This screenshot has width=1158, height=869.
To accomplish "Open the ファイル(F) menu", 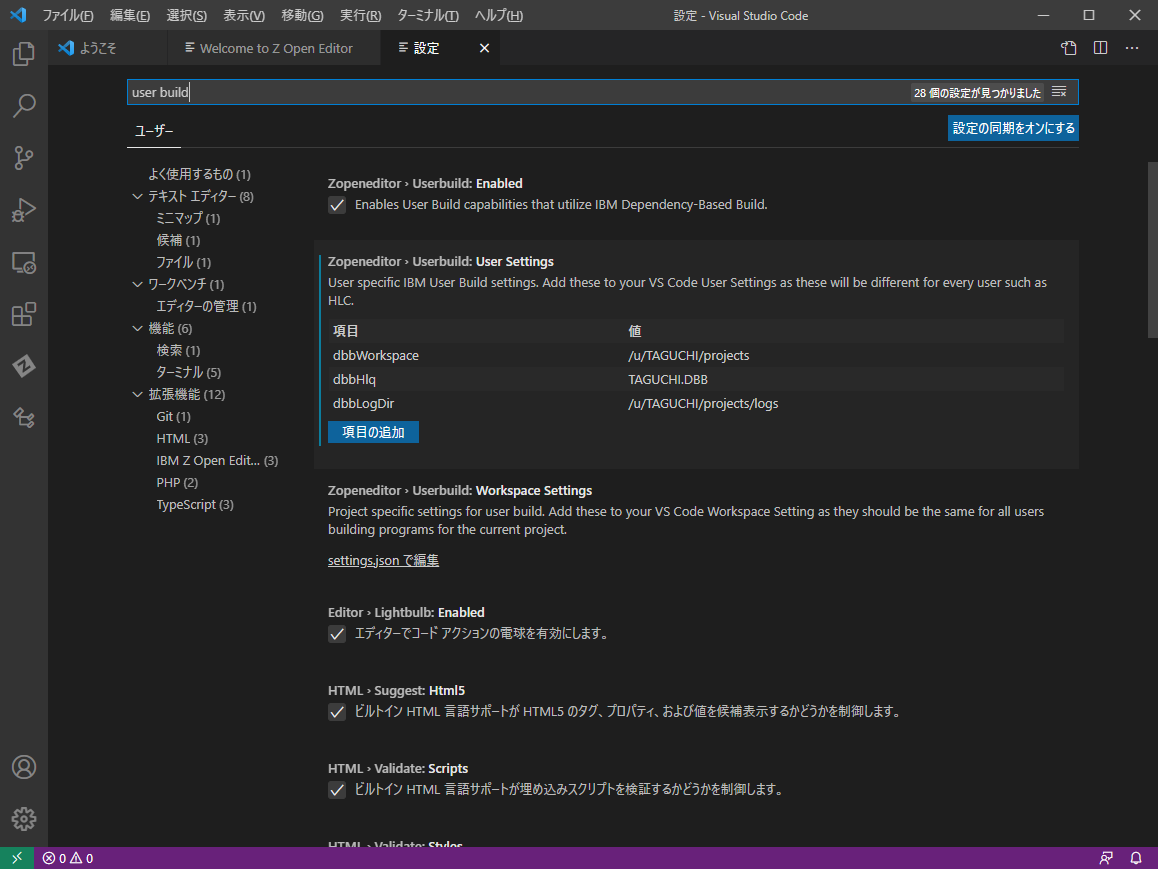I will click(68, 16).
